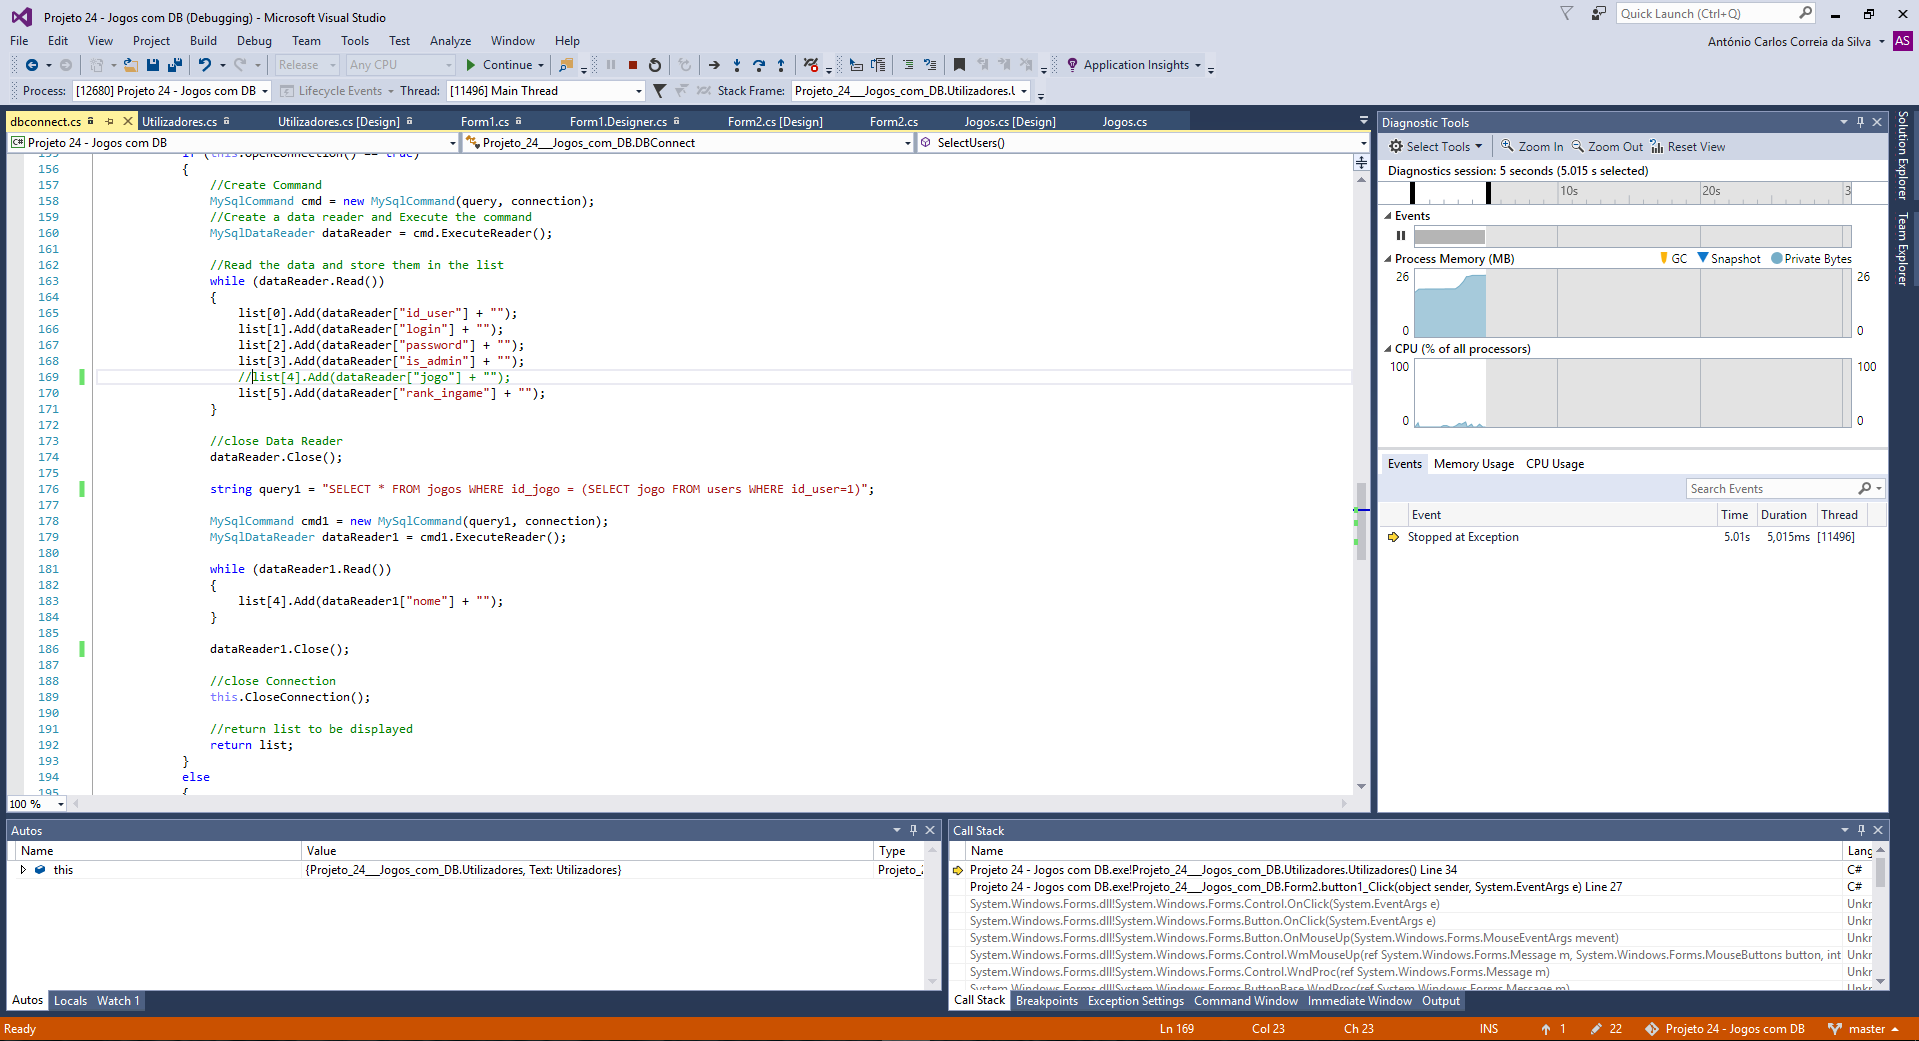Click the Navigate Backward arrow icon
1919x1041 pixels.
click(x=31, y=65)
